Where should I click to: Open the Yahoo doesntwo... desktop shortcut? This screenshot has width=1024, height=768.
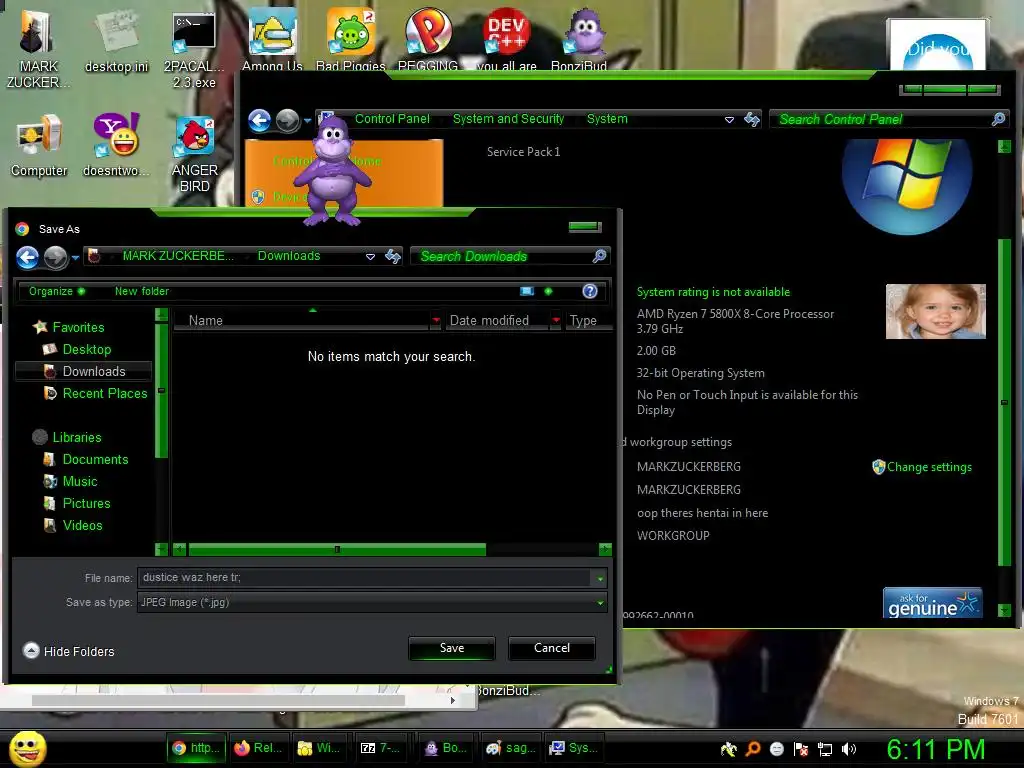pyautogui.click(x=116, y=145)
